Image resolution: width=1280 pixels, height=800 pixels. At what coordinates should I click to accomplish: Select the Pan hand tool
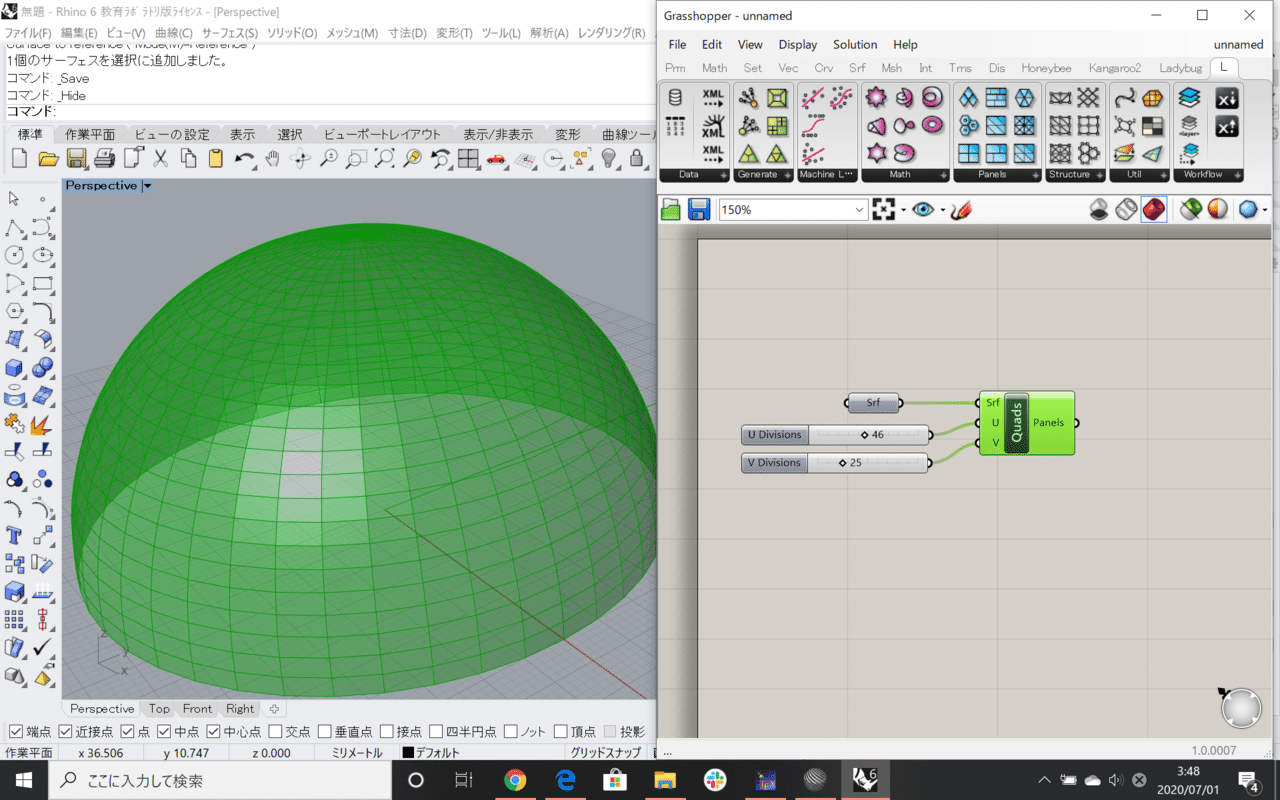tap(272, 158)
